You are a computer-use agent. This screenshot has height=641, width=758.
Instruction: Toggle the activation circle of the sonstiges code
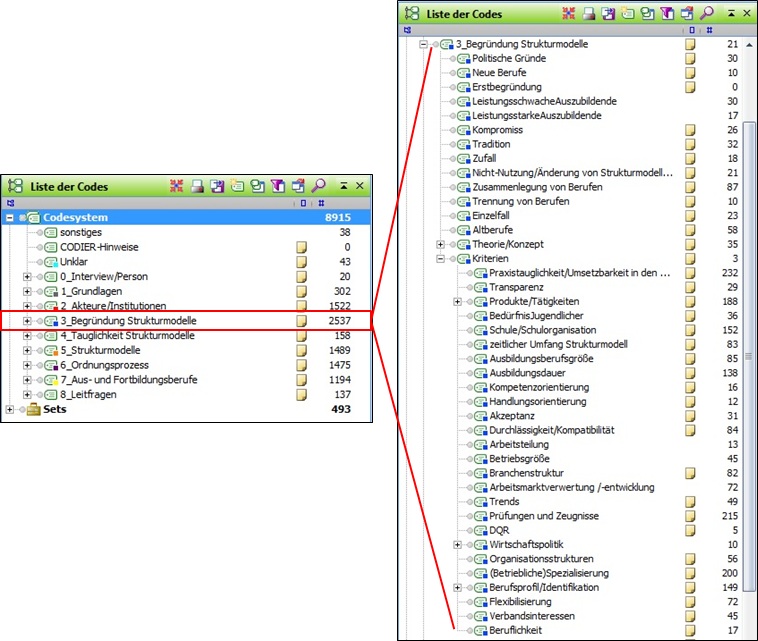40,232
